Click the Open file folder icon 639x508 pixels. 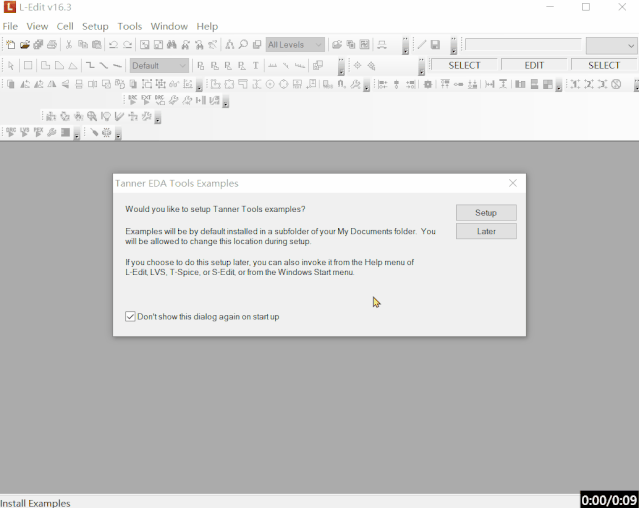(x=25, y=45)
